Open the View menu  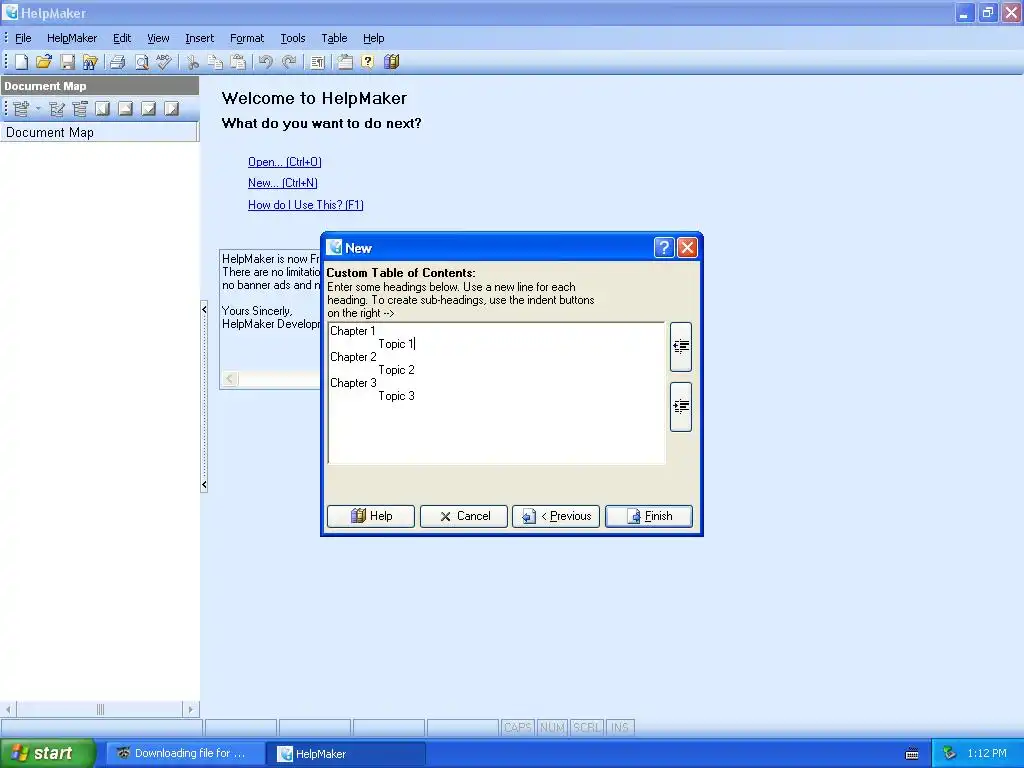tap(158, 38)
